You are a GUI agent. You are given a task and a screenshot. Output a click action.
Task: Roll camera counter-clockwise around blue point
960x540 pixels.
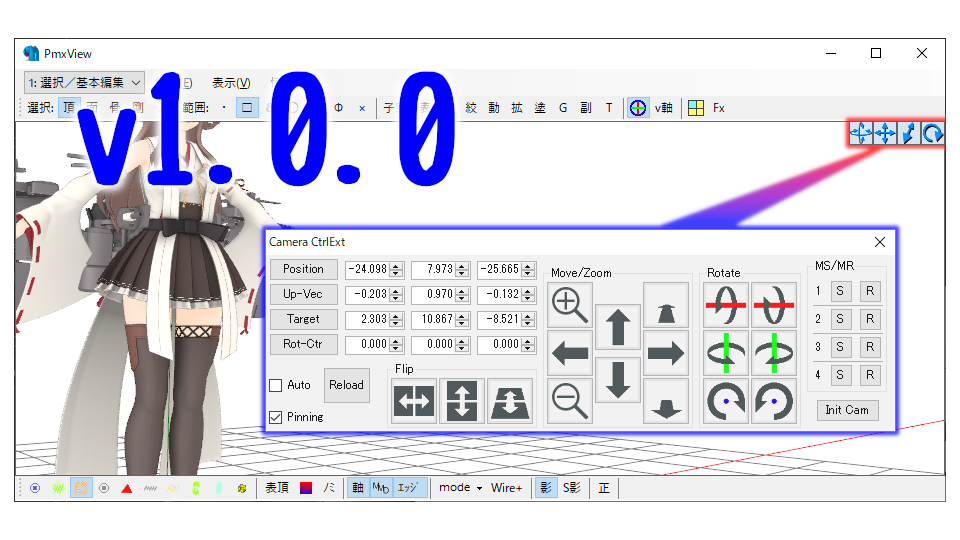[773, 401]
